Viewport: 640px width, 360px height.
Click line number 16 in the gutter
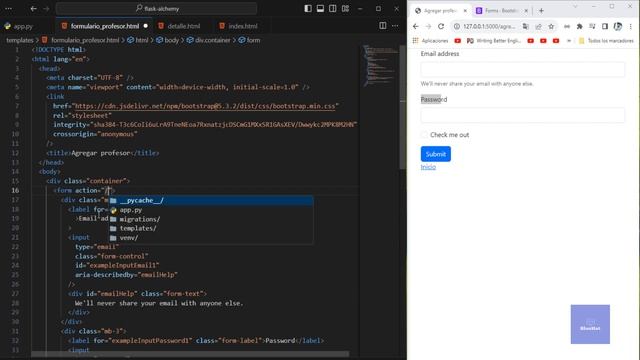[x=15, y=190]
